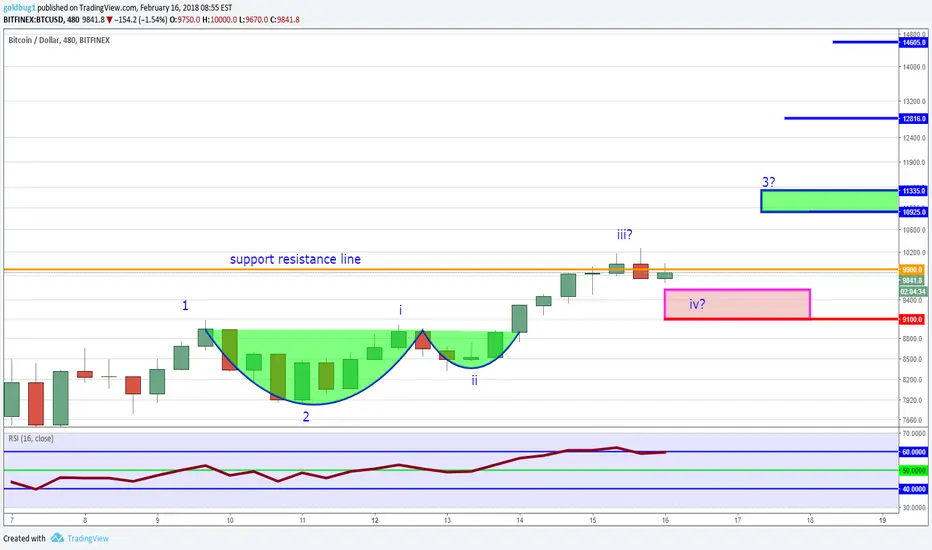Image resolution: width=932 pixels, height=550 pixels.
Task: Click the 40.0000 RSI level label
Action: pyautogui.click(x=914, y=489)
